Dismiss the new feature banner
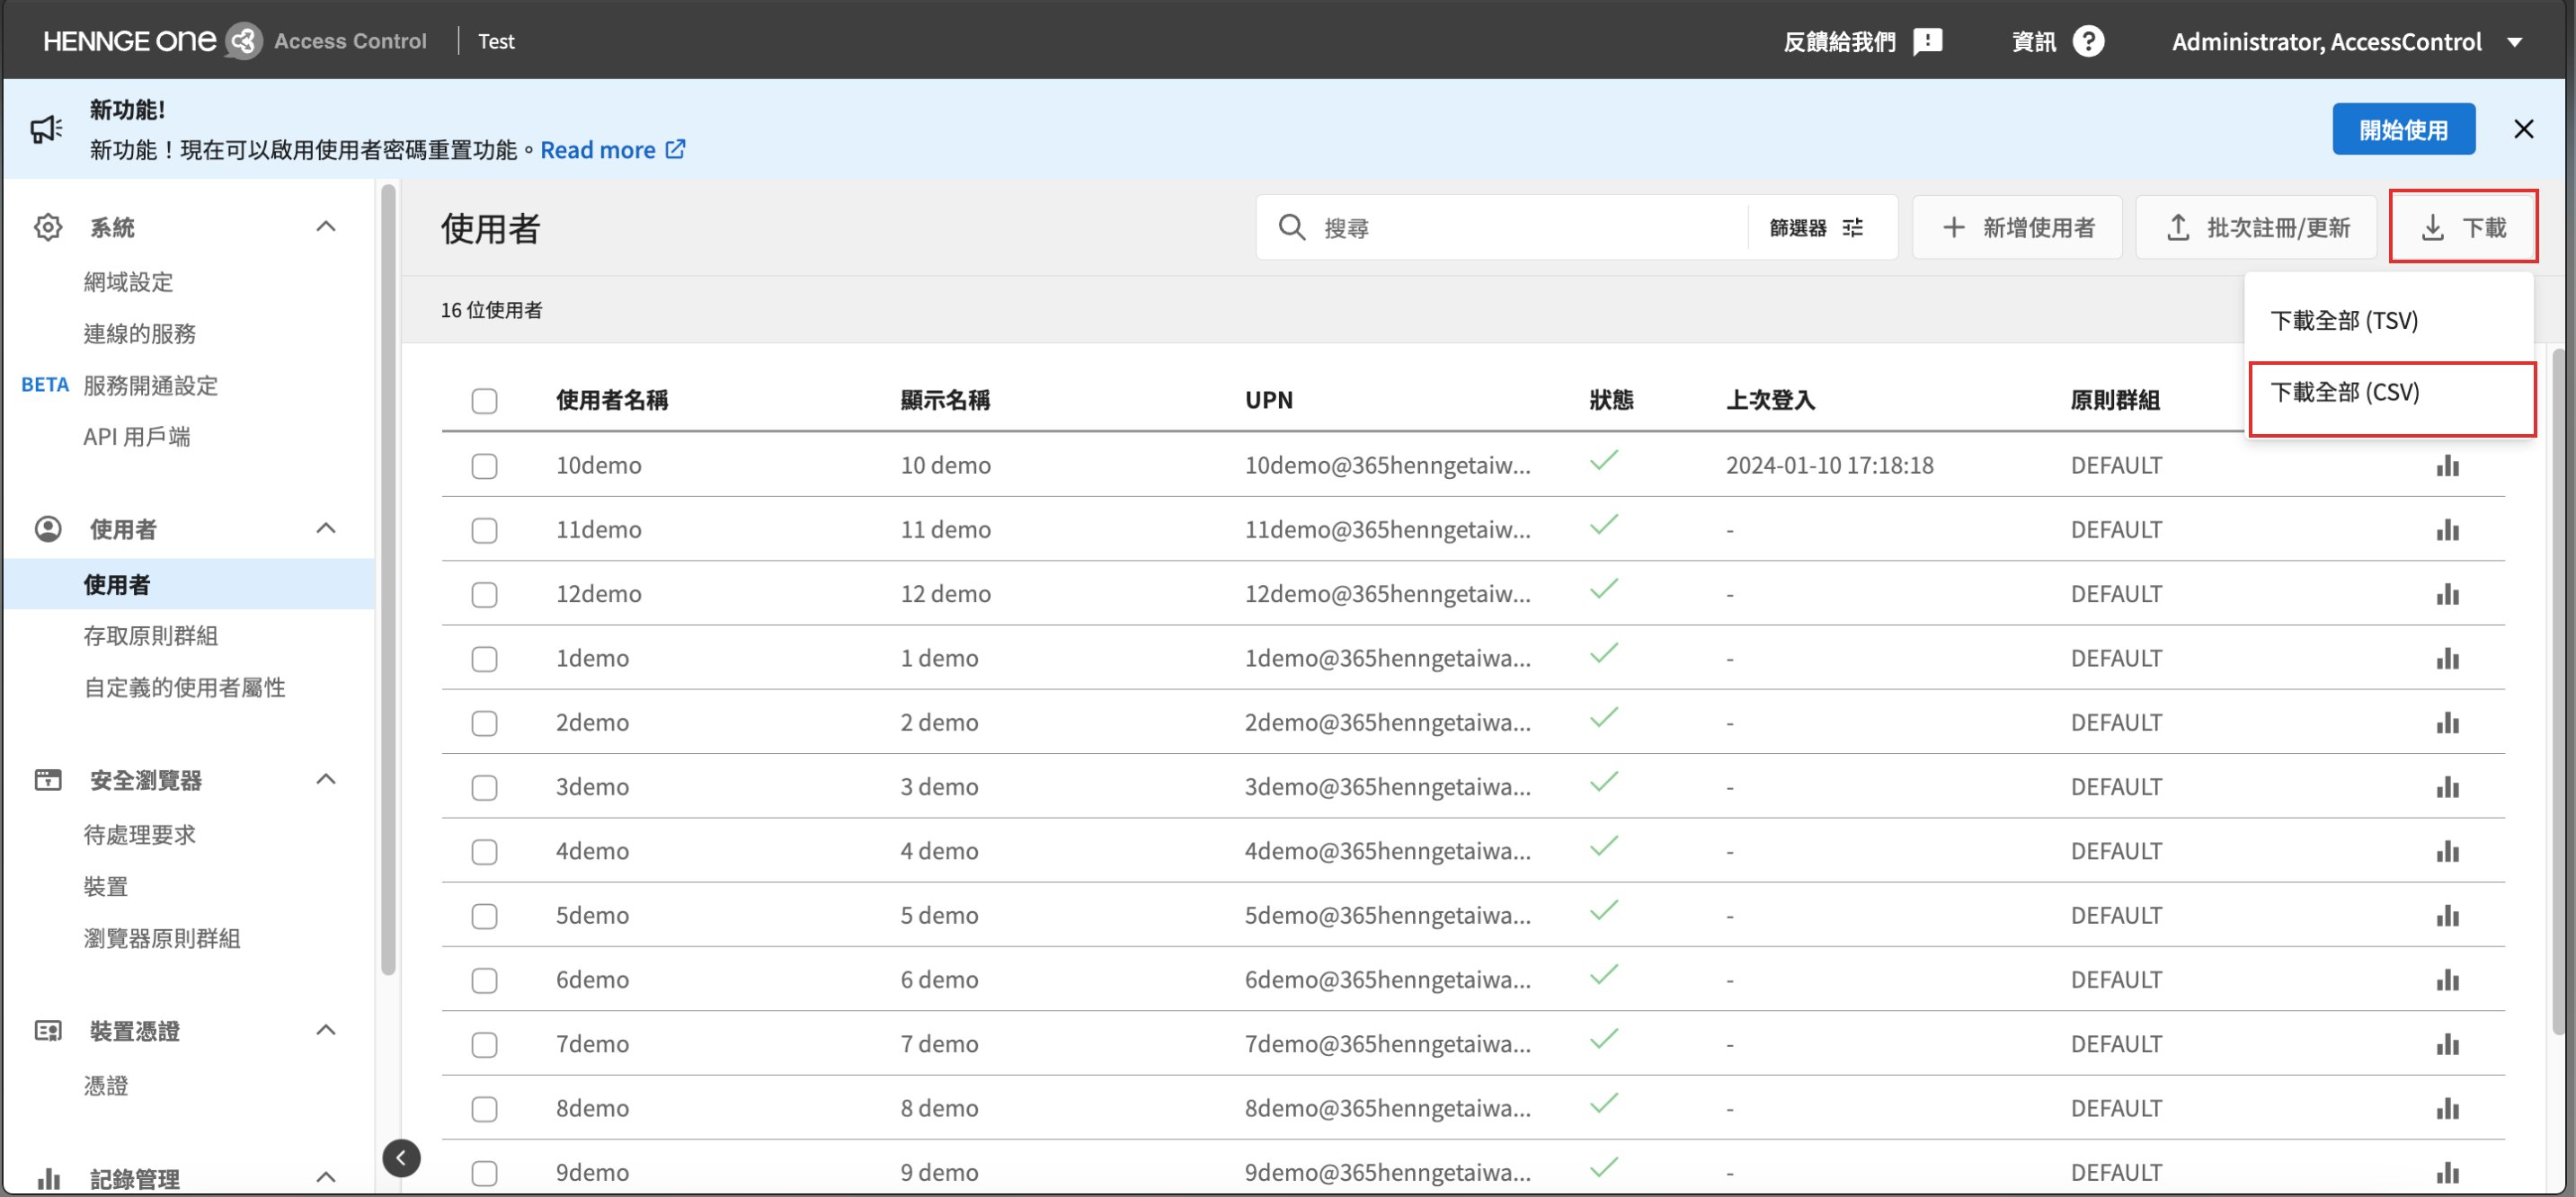Screen dimensions: 2576x1197 (x=2522, y=129)
